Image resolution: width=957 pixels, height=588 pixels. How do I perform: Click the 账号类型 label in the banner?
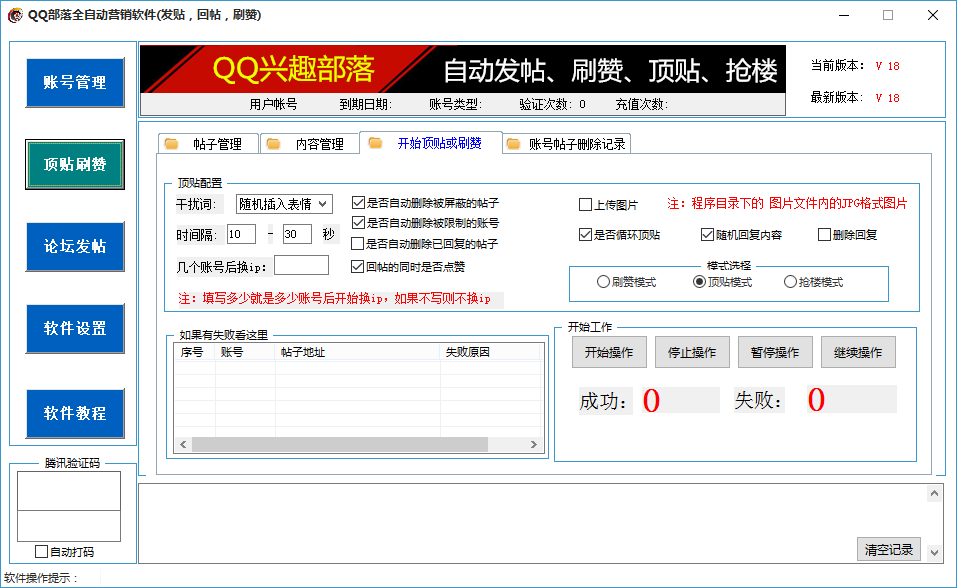click(455, 104)
